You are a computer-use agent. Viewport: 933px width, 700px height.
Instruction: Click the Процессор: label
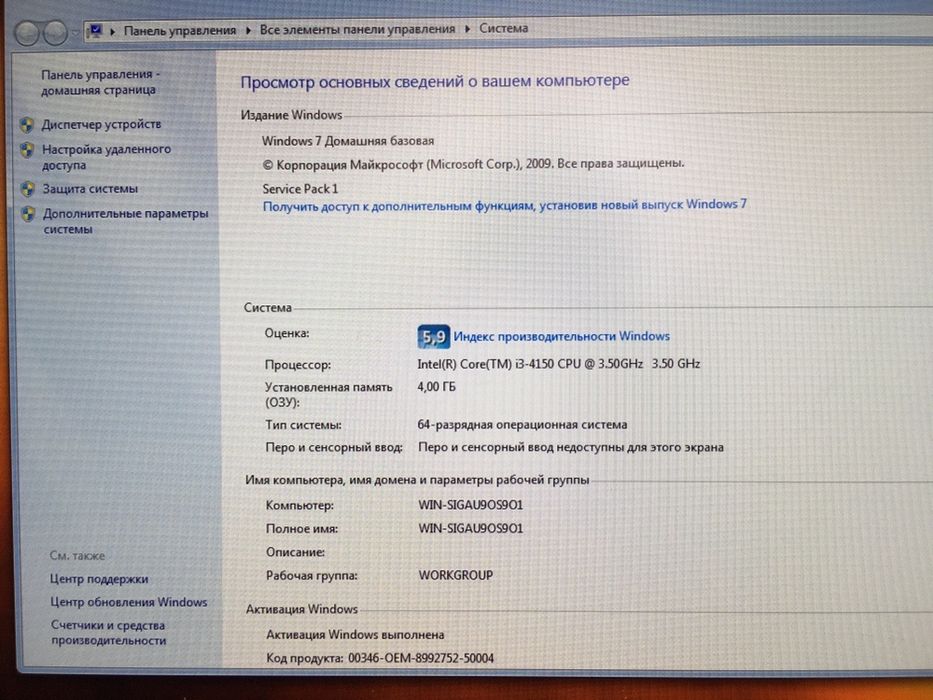[298, 365]
